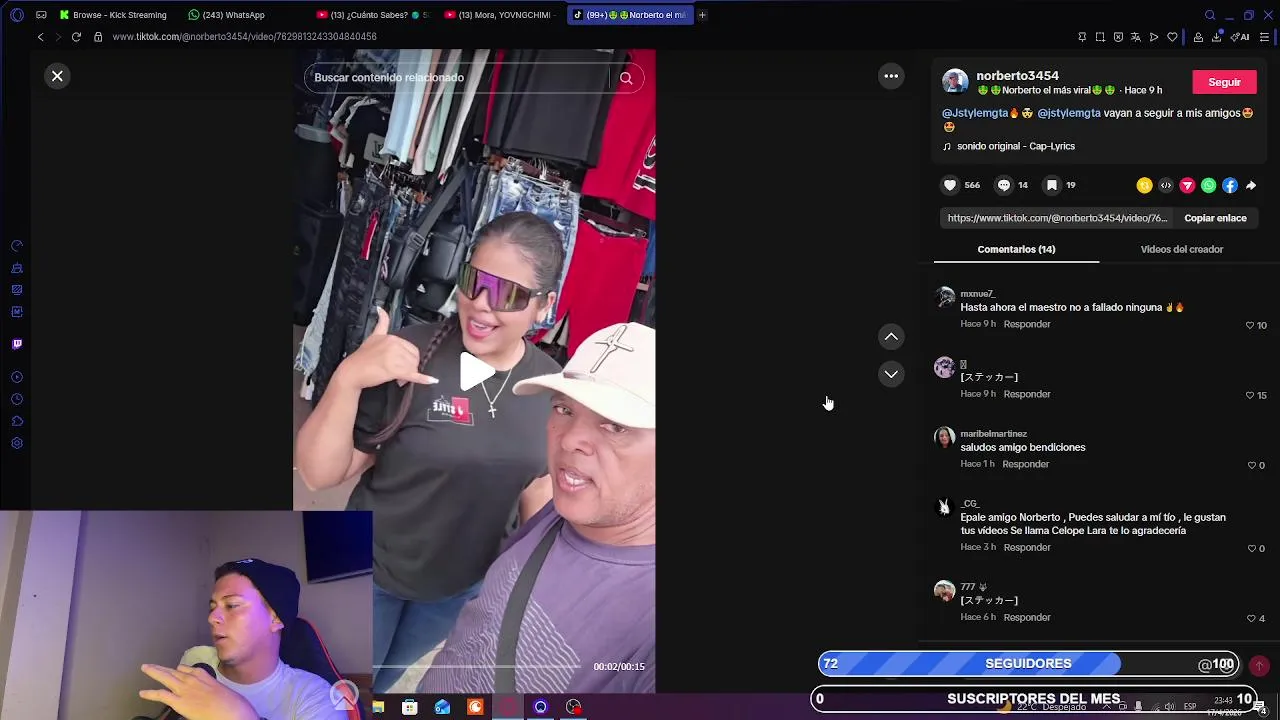Open a new browser tab with plus
1280x720 pixels.
point(702,15)
